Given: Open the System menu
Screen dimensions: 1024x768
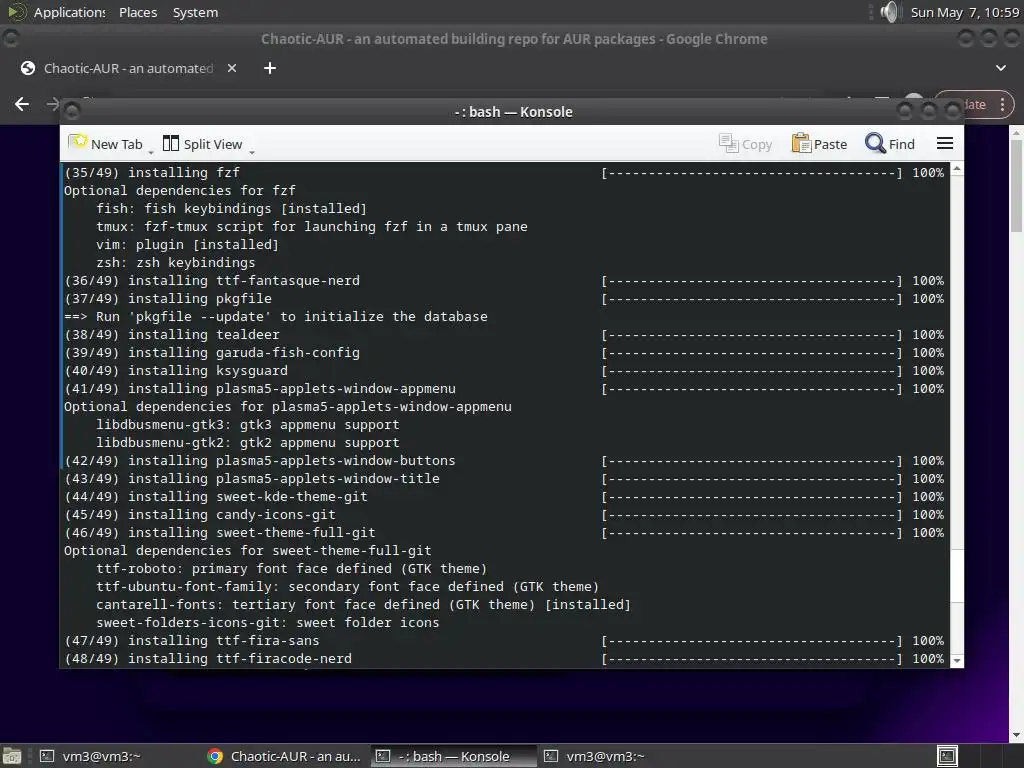Looking at the screenshot, I should point(195,12).
